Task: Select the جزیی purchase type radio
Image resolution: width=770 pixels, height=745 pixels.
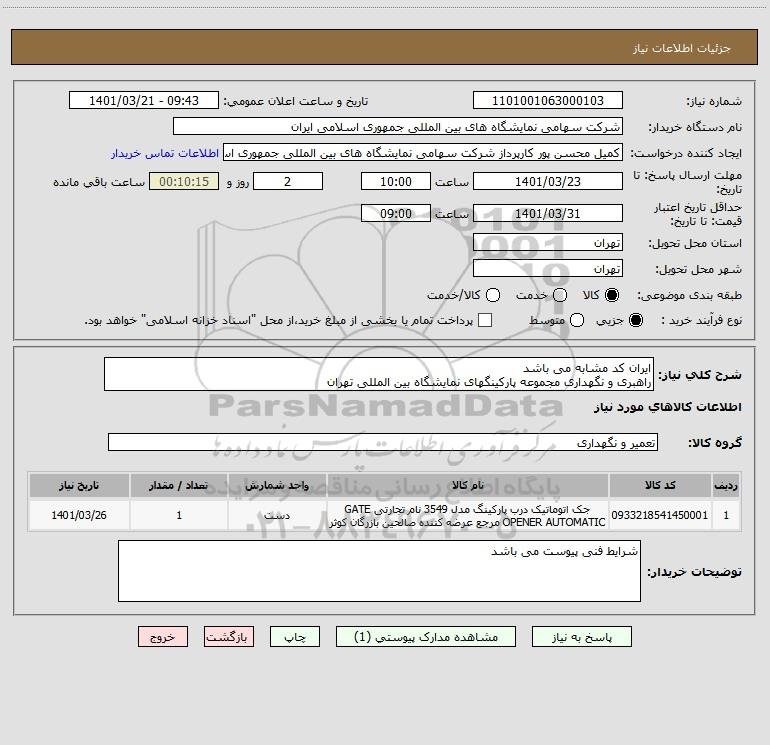Action: [636, 320]
